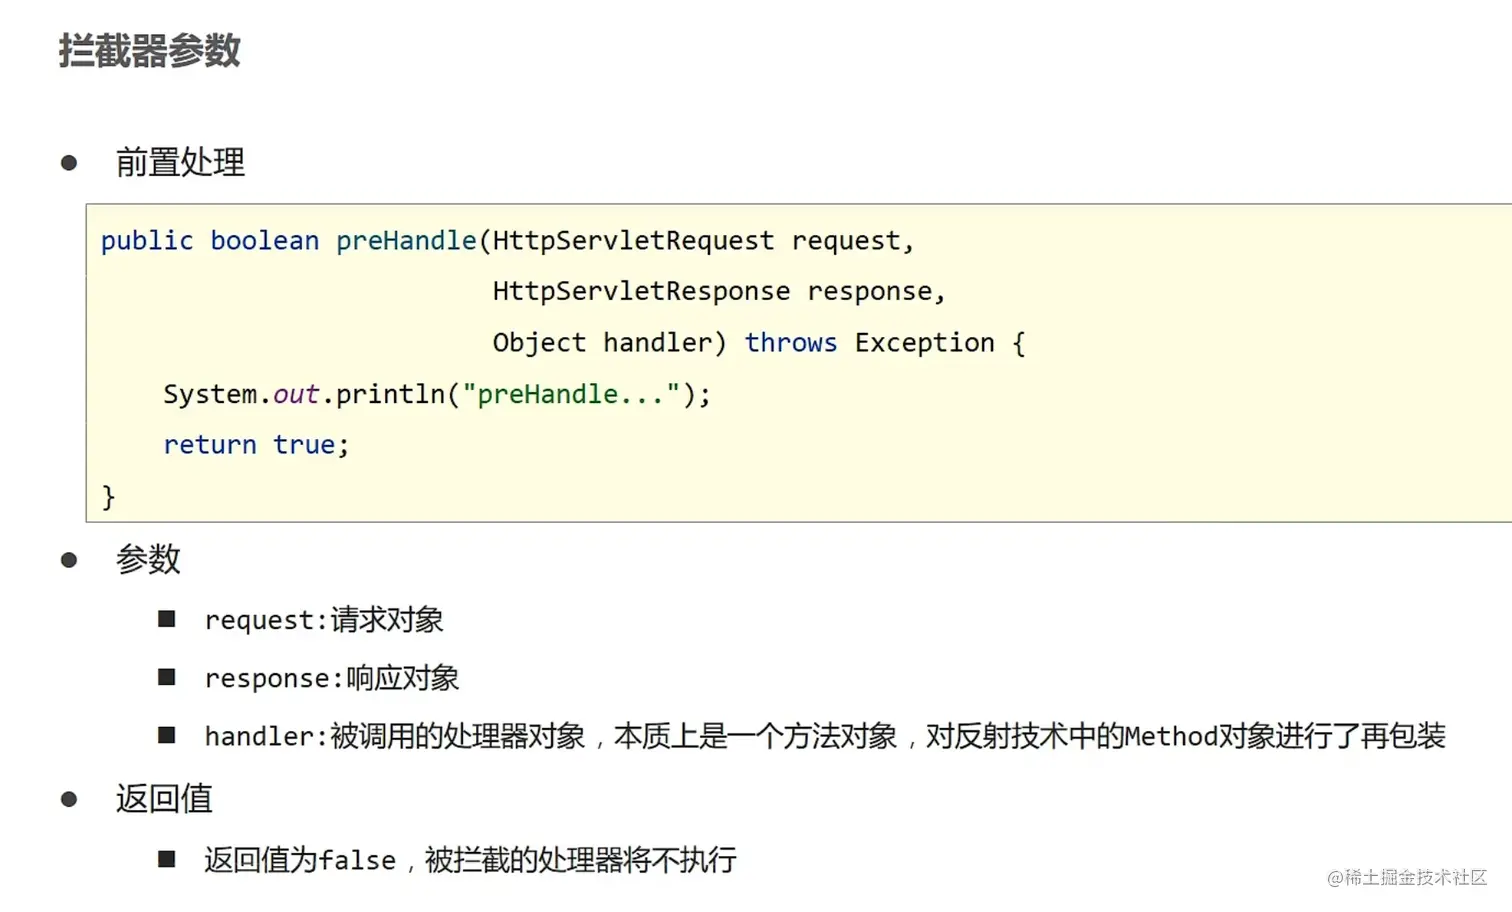Screen dimensions: 1512x912
Task: Click the HttpServletRequest parameter type
Action: click(x=633, y=241)
